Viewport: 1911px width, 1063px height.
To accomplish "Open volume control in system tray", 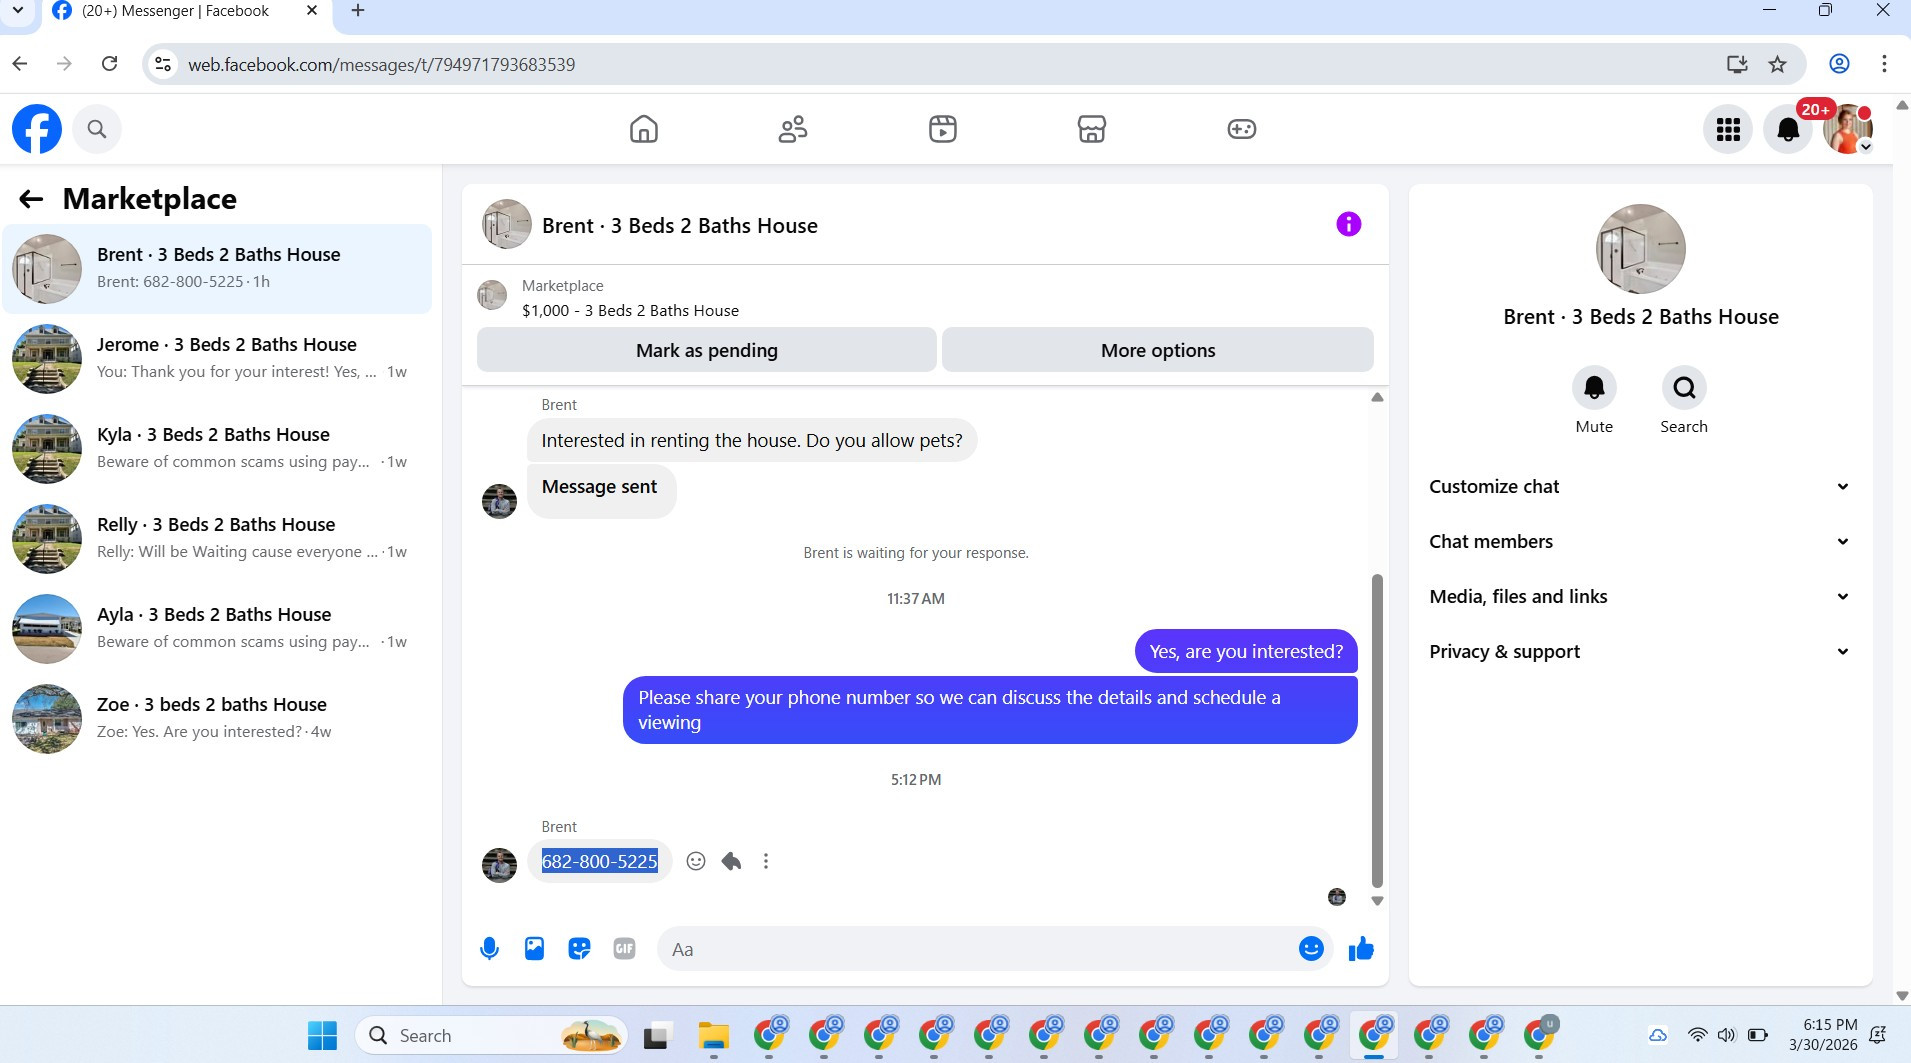I will tap(1726, 1036).
